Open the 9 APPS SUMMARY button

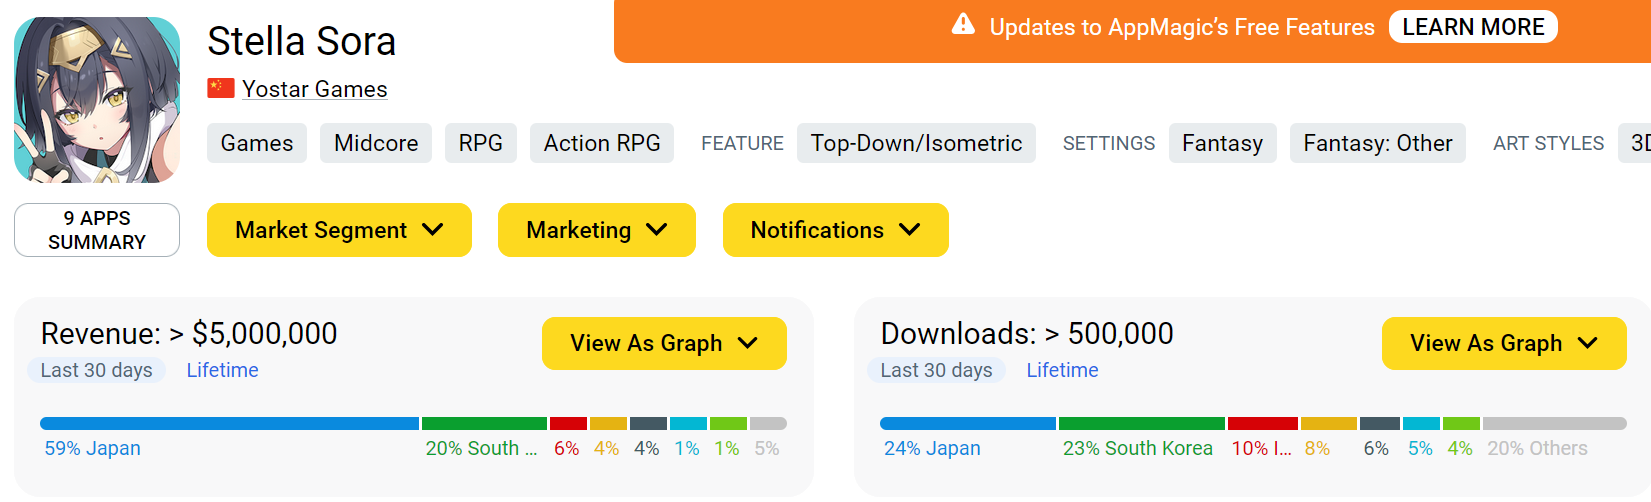pyautogui.click(x=97, y=230)
